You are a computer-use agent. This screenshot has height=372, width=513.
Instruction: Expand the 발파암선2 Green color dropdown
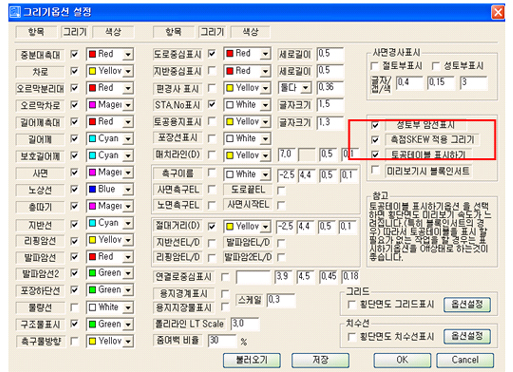[128, 273]
